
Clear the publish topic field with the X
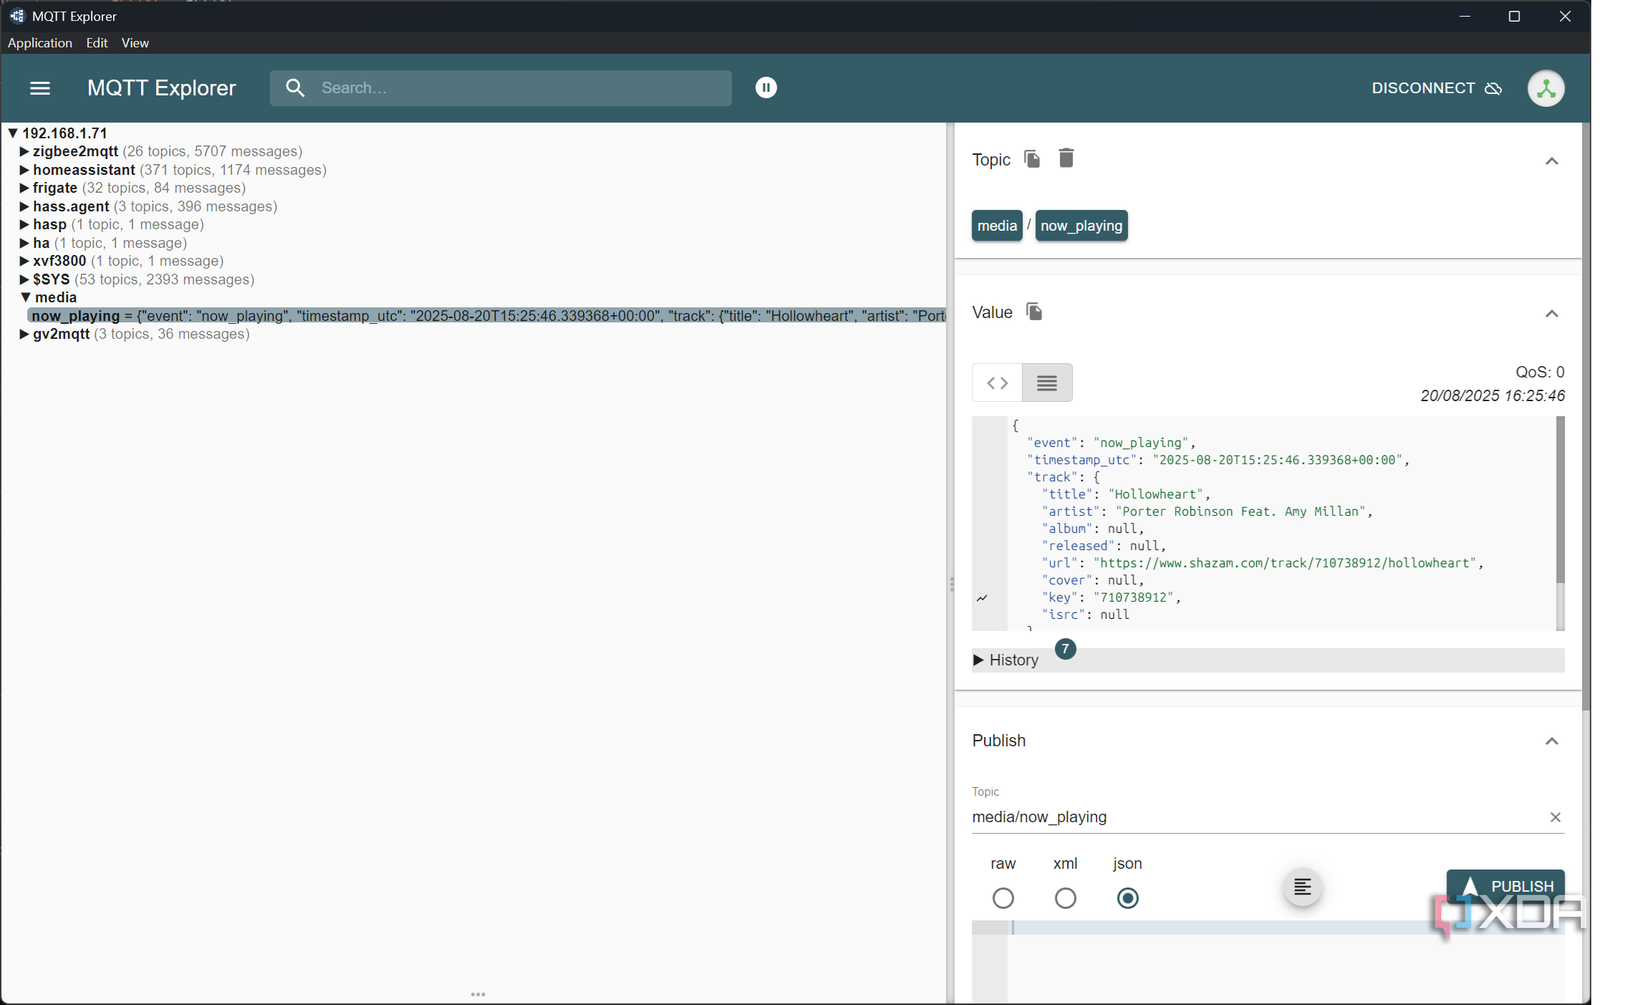coord(1555,817)
